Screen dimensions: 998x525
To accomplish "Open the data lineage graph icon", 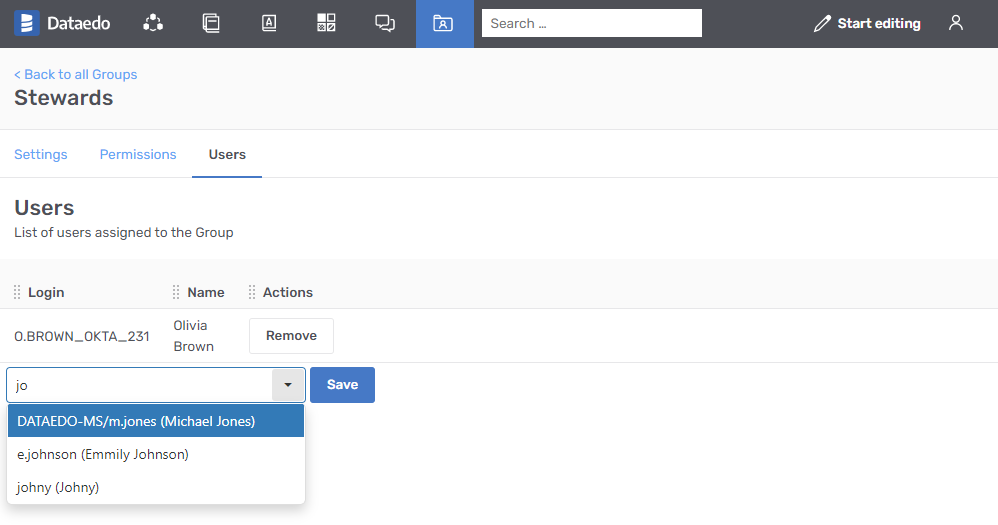I will point(152,23).
